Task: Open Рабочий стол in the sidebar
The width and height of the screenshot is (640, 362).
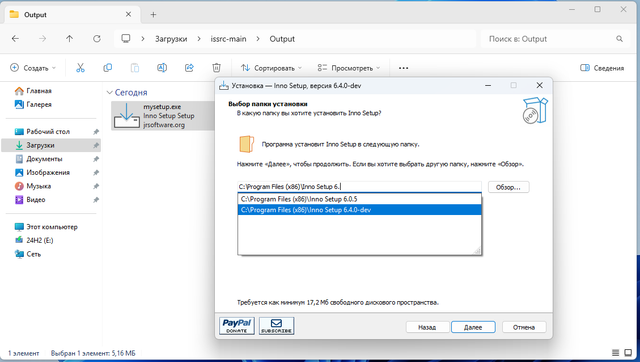Action: (x=48, y=131)
